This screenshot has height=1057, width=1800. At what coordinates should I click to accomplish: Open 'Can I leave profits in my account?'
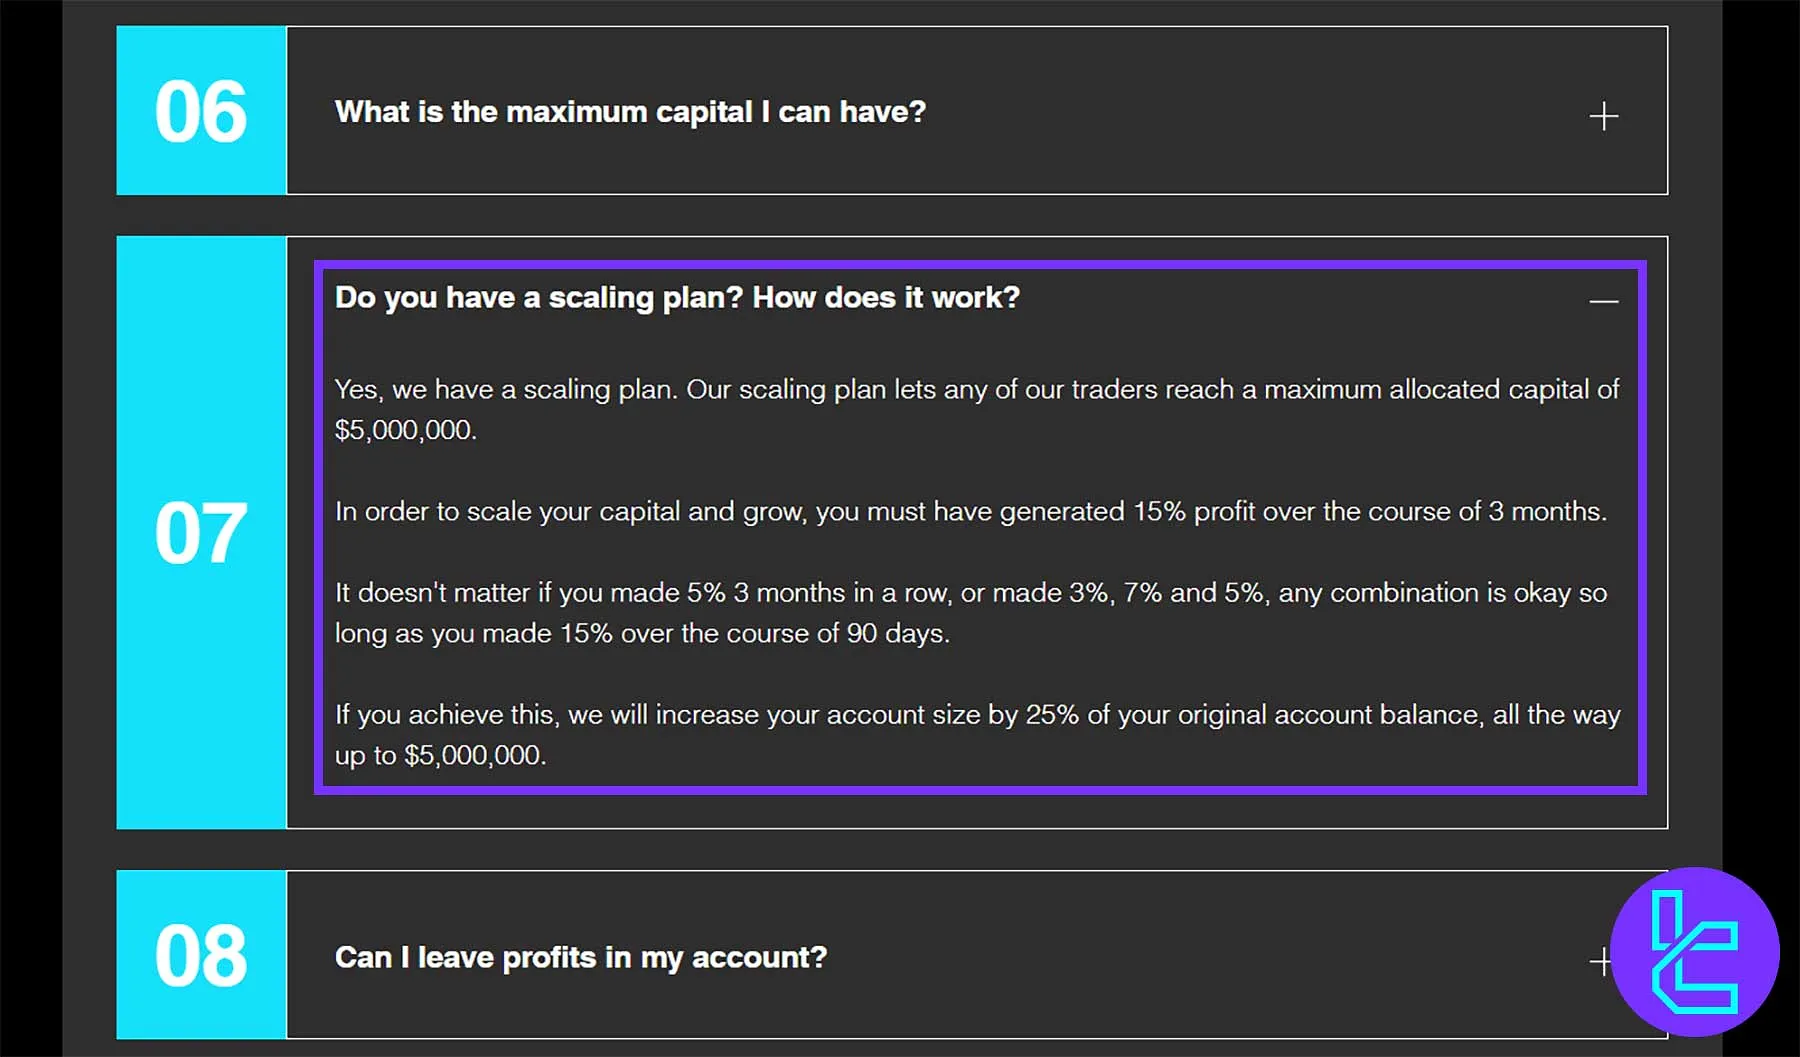[580, 957]
